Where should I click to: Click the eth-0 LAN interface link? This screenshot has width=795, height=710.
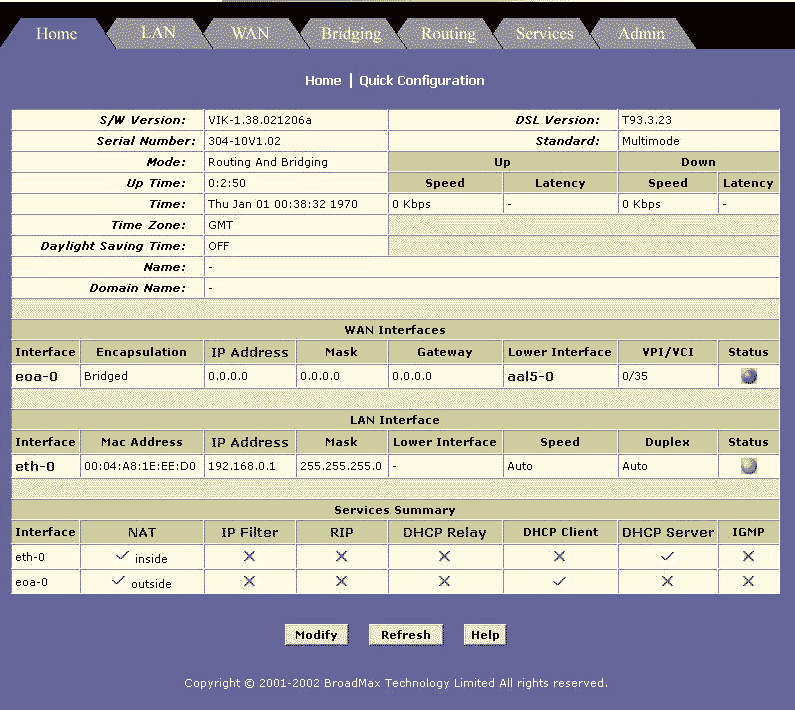click(x=35, y=466)
